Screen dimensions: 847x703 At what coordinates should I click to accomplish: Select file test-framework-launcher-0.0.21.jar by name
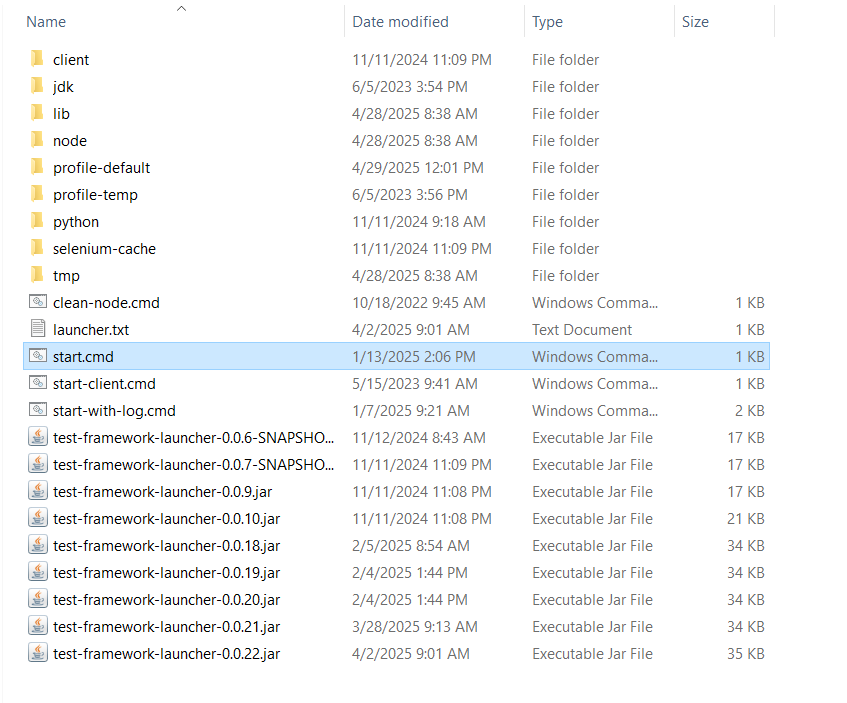(x=166, y=627)
